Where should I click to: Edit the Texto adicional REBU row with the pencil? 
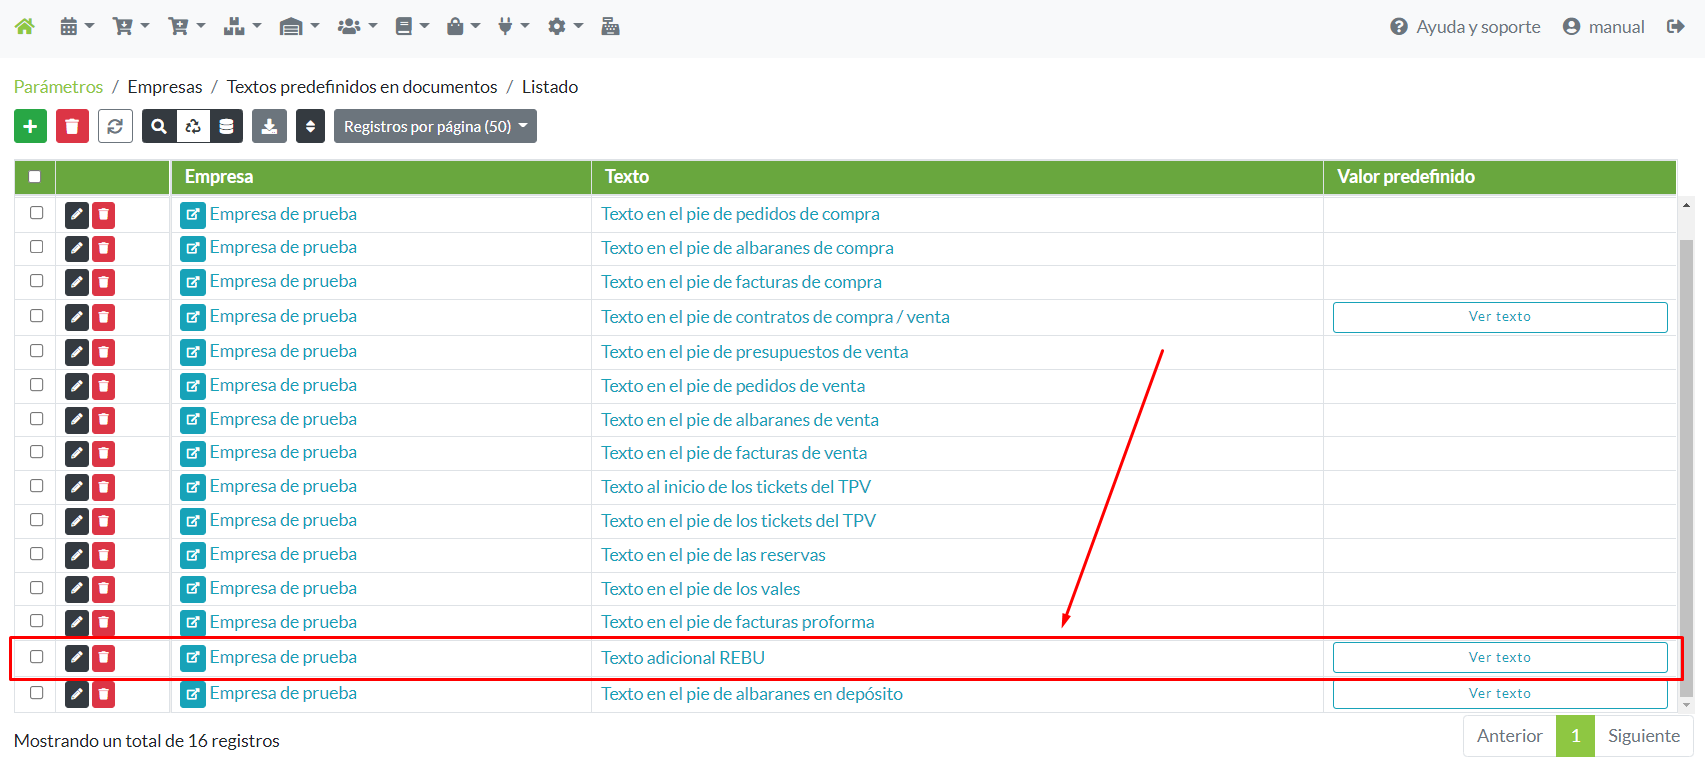click(x=77, y=657)
